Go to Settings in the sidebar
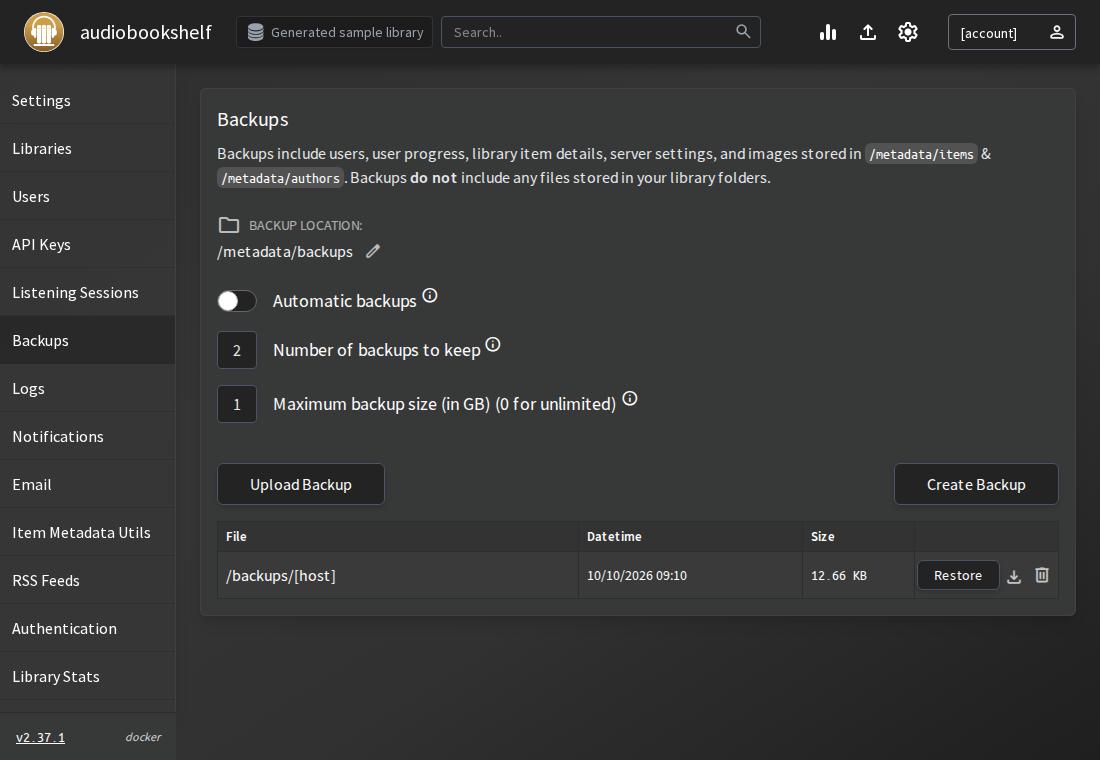The image size is (1100, 760). point(88,100)
